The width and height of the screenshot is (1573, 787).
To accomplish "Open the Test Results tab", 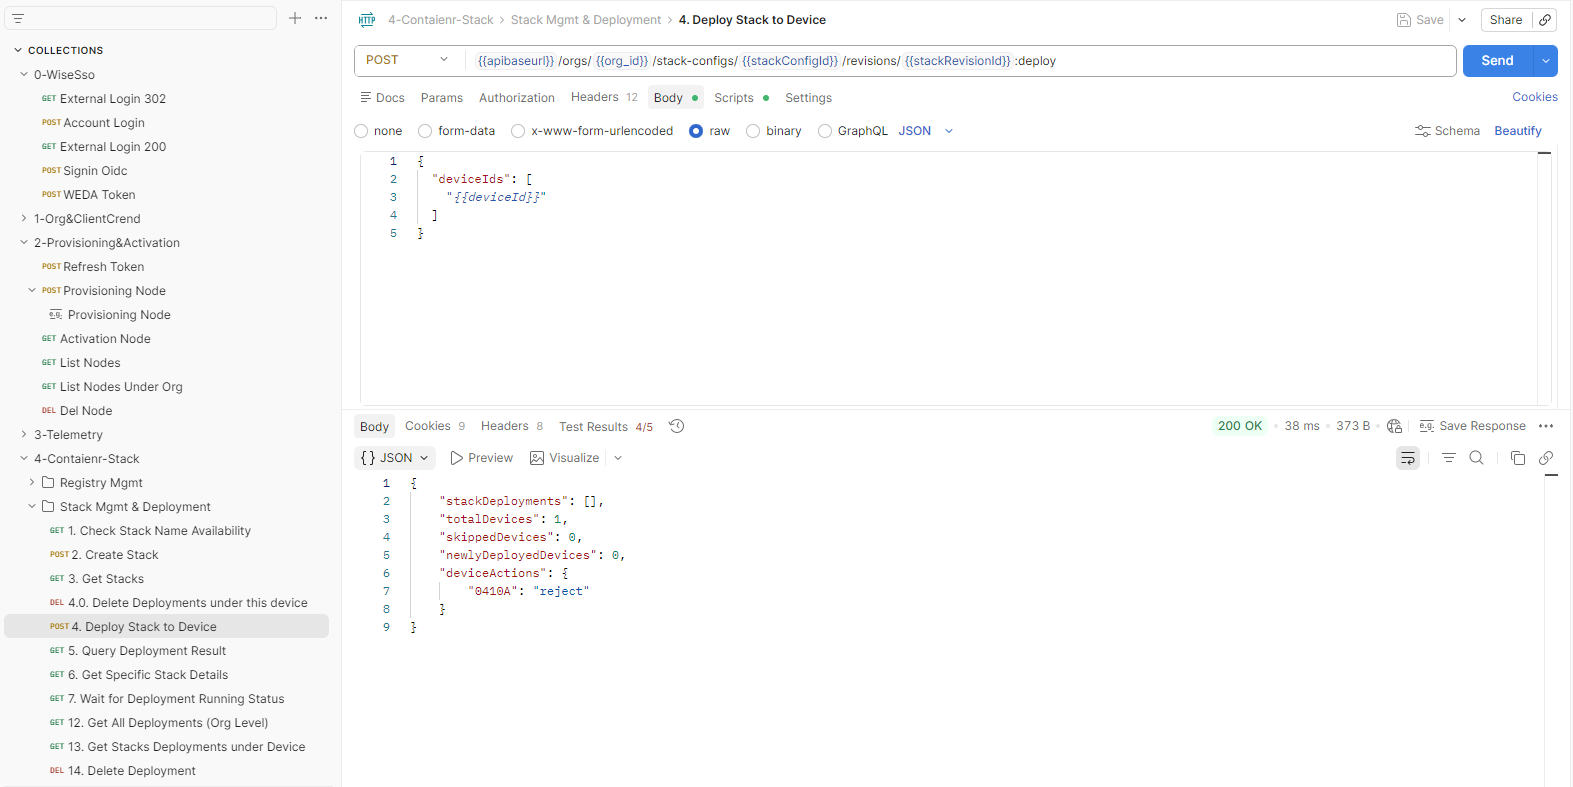I will [606, 427].
